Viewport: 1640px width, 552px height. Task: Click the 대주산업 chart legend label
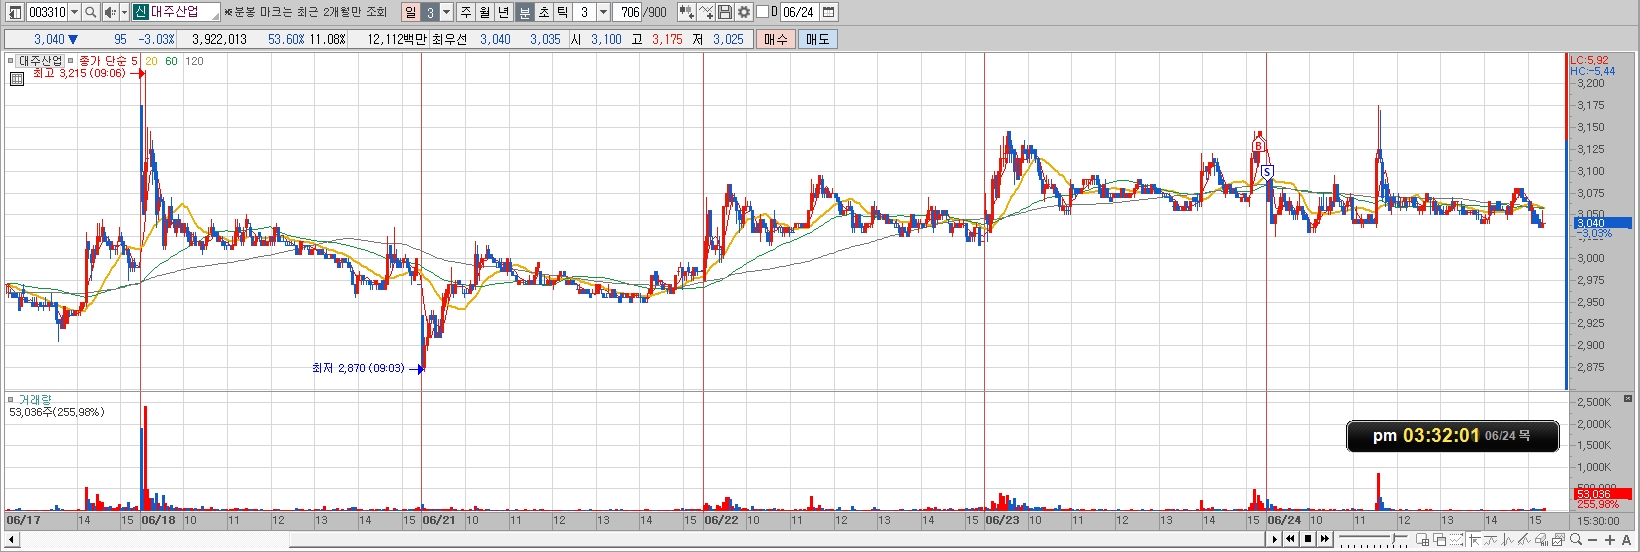tap(40, 61)
